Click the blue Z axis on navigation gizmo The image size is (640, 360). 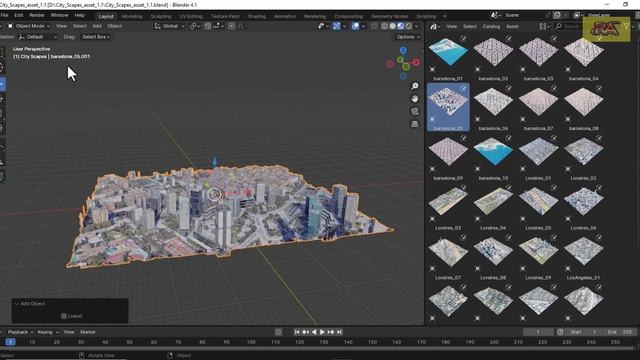(x=403, y=50)
